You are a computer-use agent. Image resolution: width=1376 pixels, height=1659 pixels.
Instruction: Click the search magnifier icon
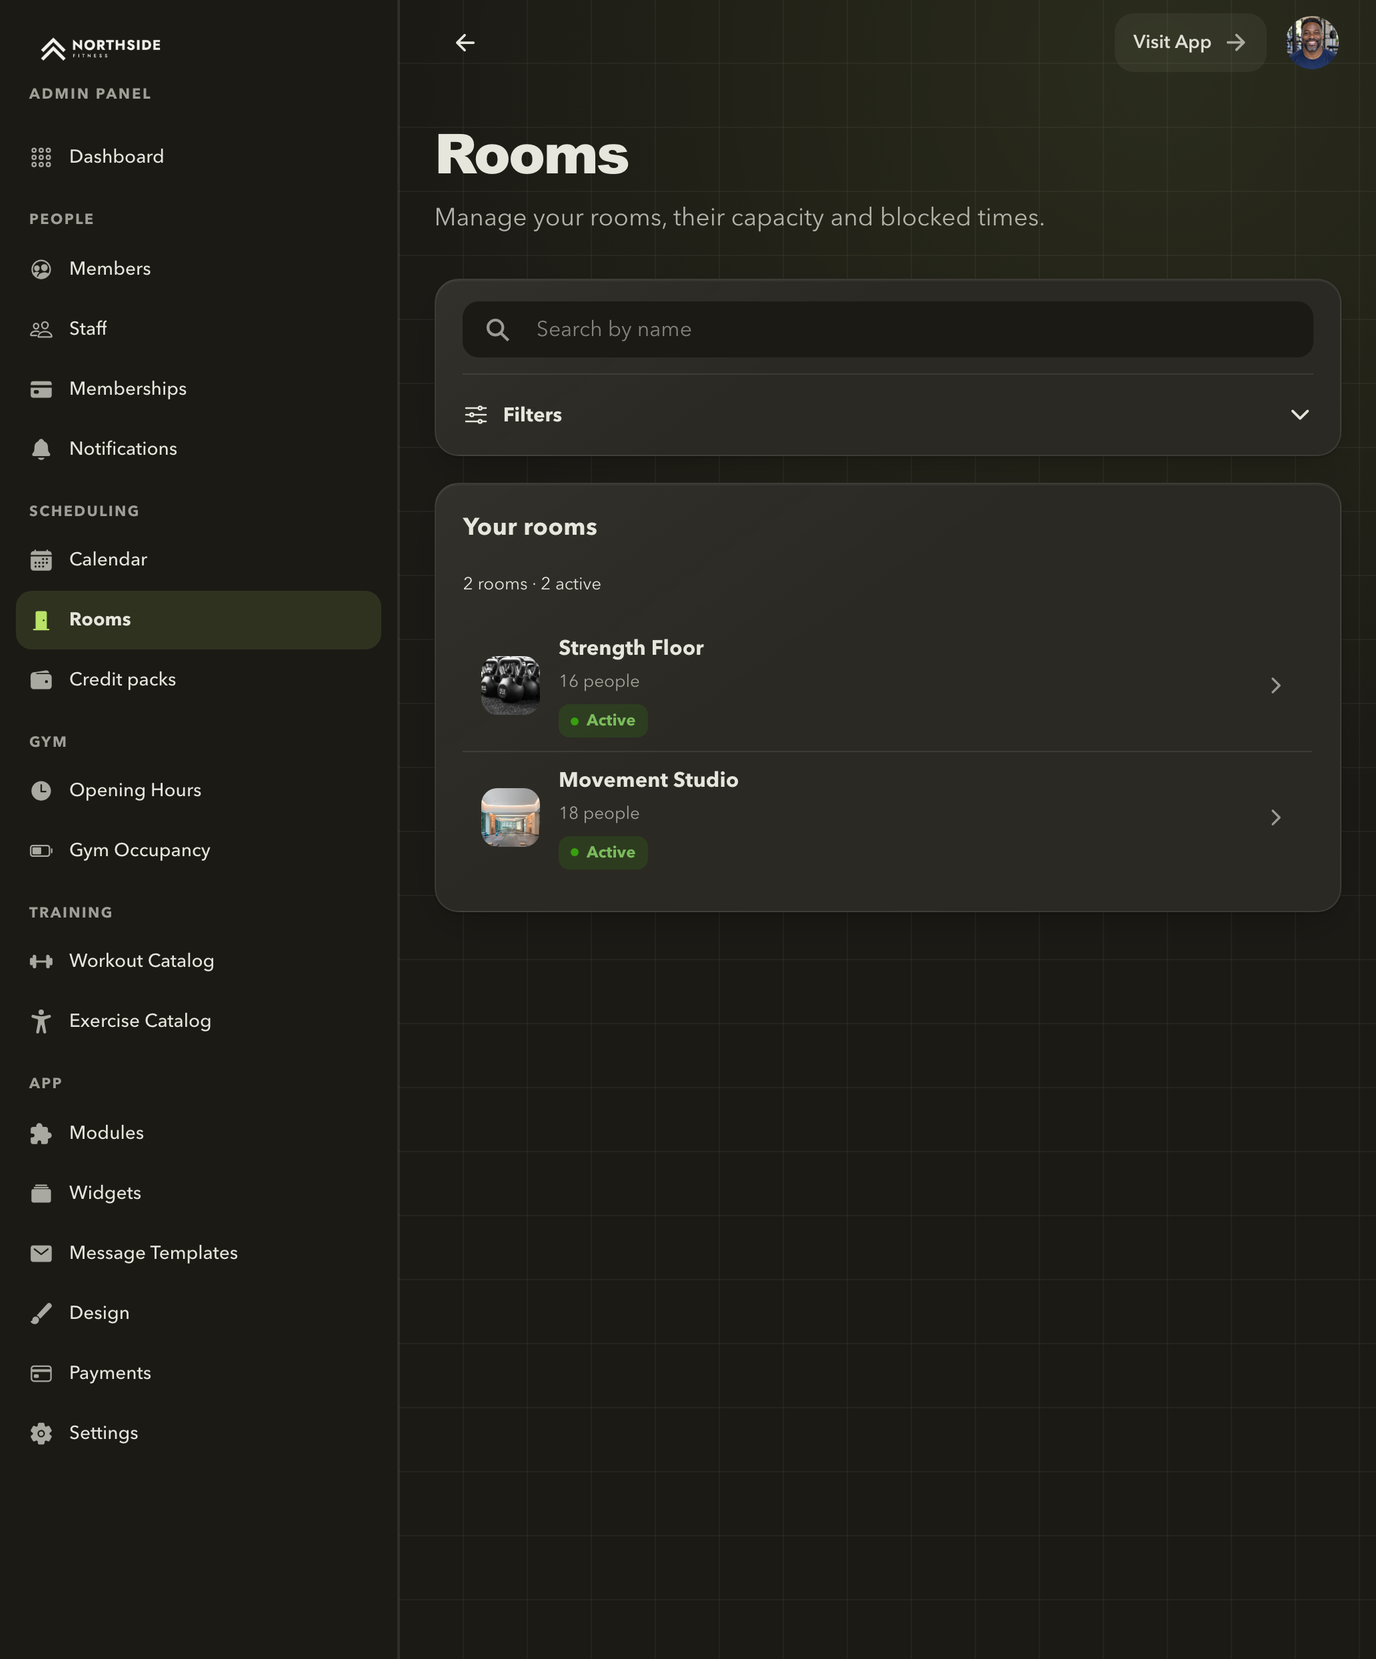point(497,329)
